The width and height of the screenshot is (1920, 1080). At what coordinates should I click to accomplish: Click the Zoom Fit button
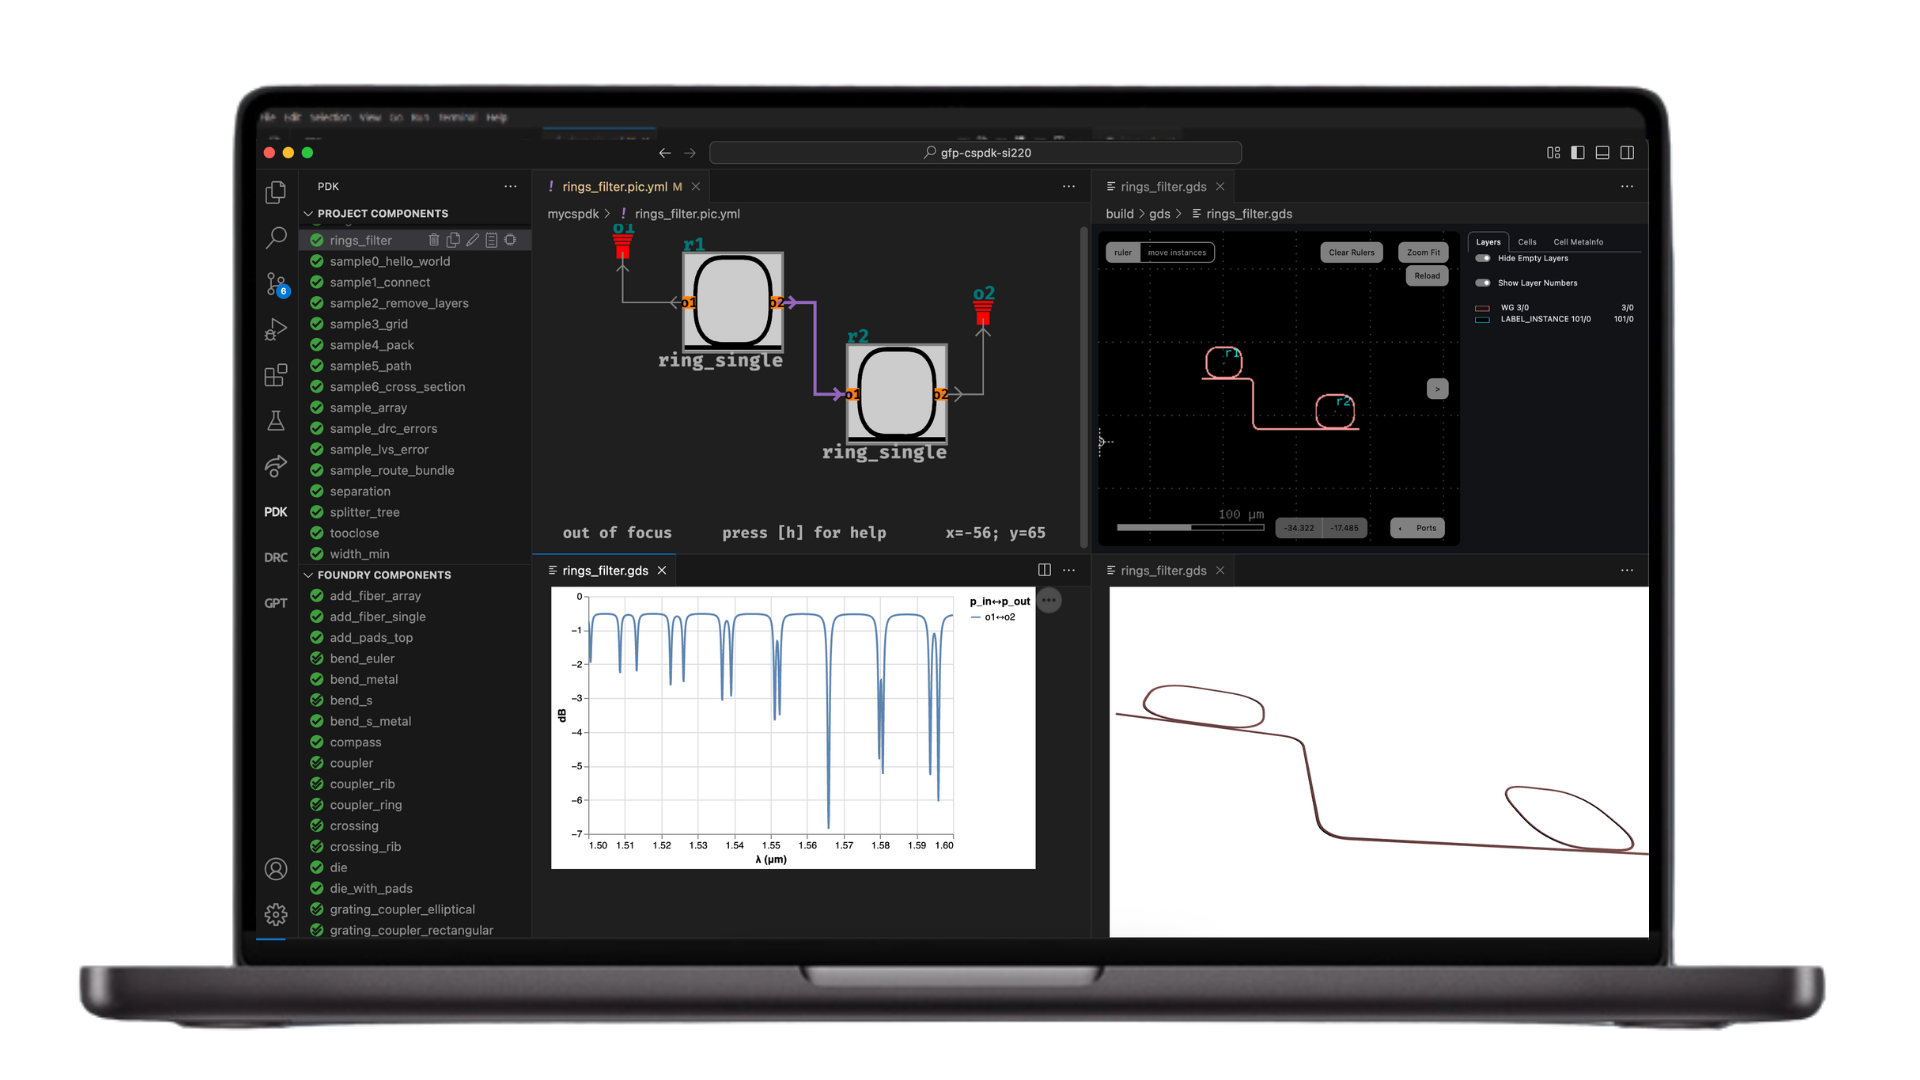pyautogui.click(x=1424, y=253)
